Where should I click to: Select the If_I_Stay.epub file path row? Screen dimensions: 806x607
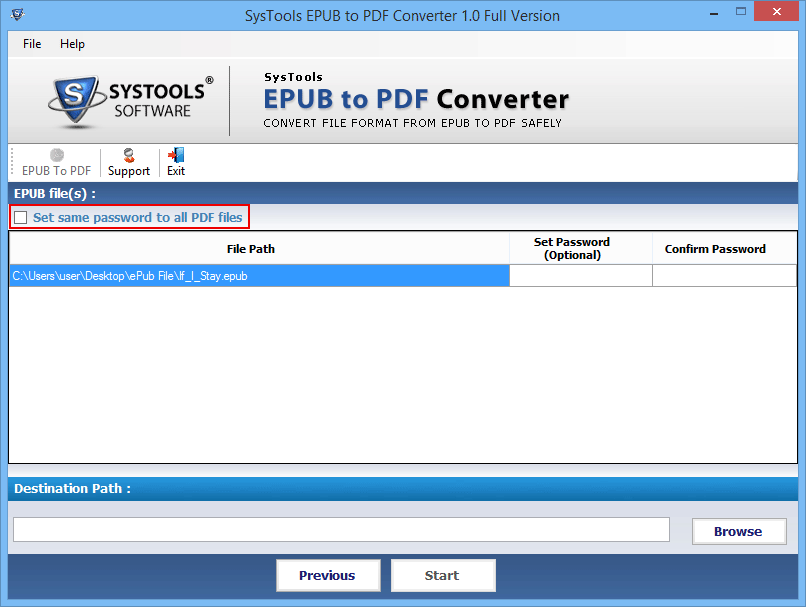pyautogui.click(x=260, y=276)
